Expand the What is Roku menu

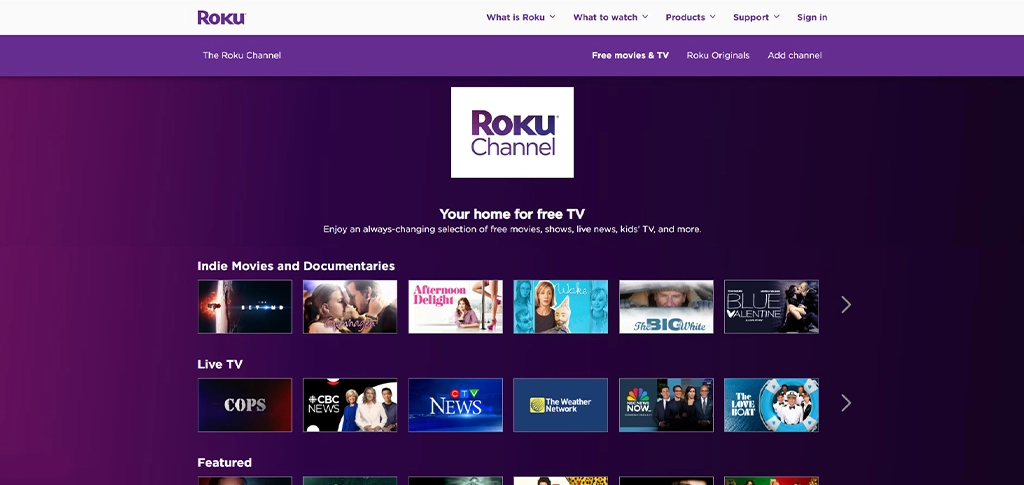point(520,18)
